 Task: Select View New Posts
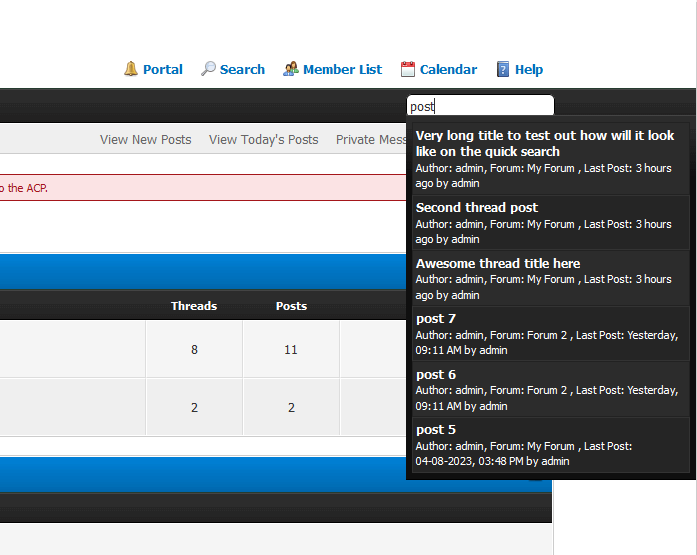[145, 140]
